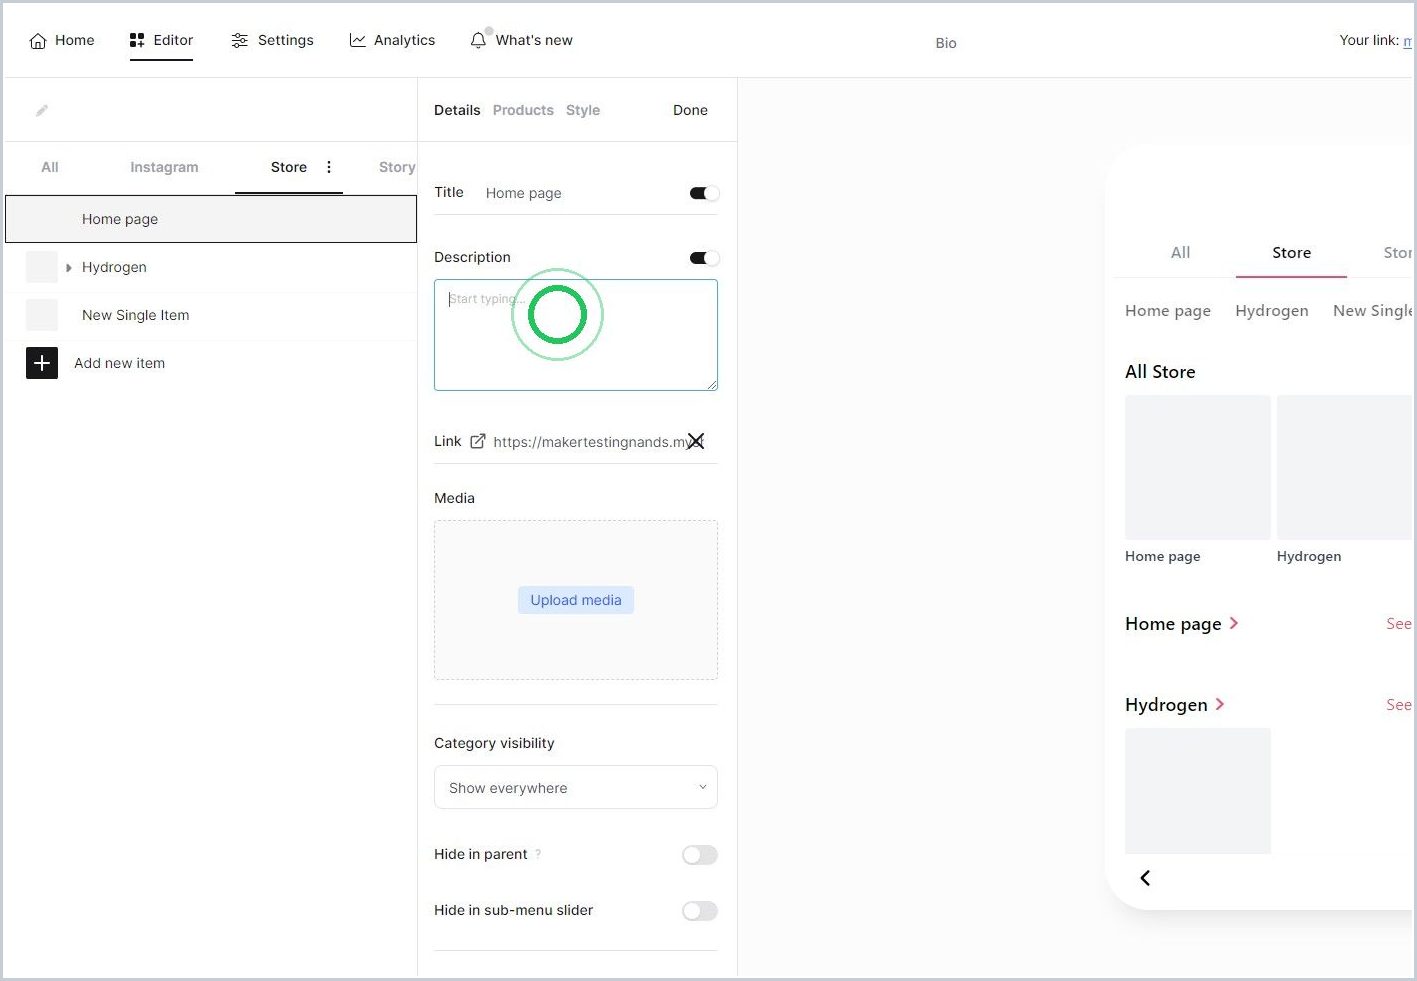This screenshot has width=1417, height=981.
Task: Click the What's new bell icon
Action: 478,40
